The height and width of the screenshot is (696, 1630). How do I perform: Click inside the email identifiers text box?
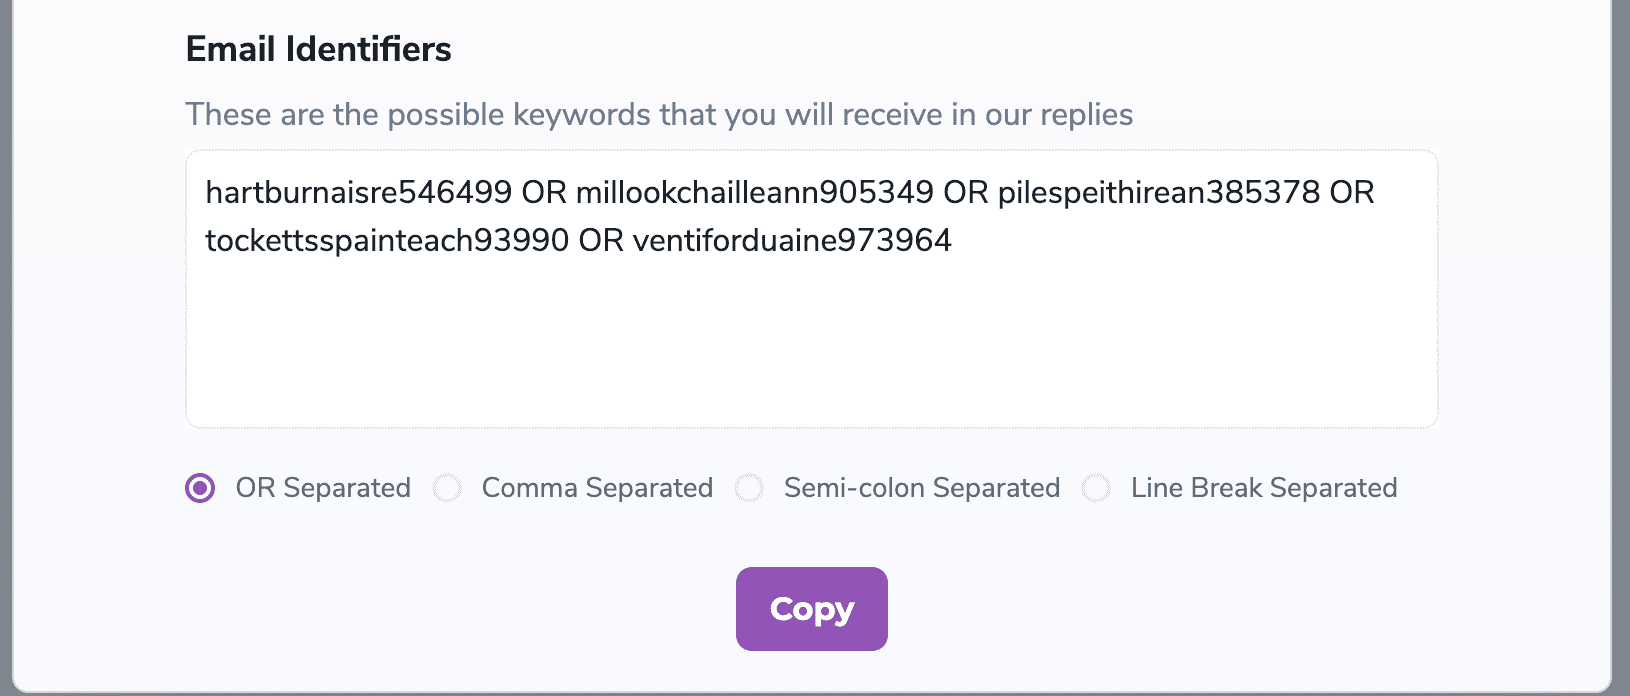click(x=811, y=330)
